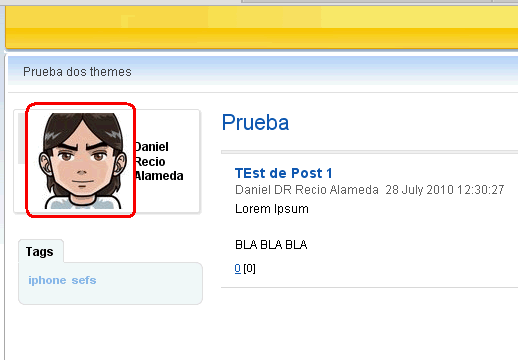Click the grey strip left of the avatar
Image resolution: width=518 pixels, height=360 pixels.
[21, 138]
